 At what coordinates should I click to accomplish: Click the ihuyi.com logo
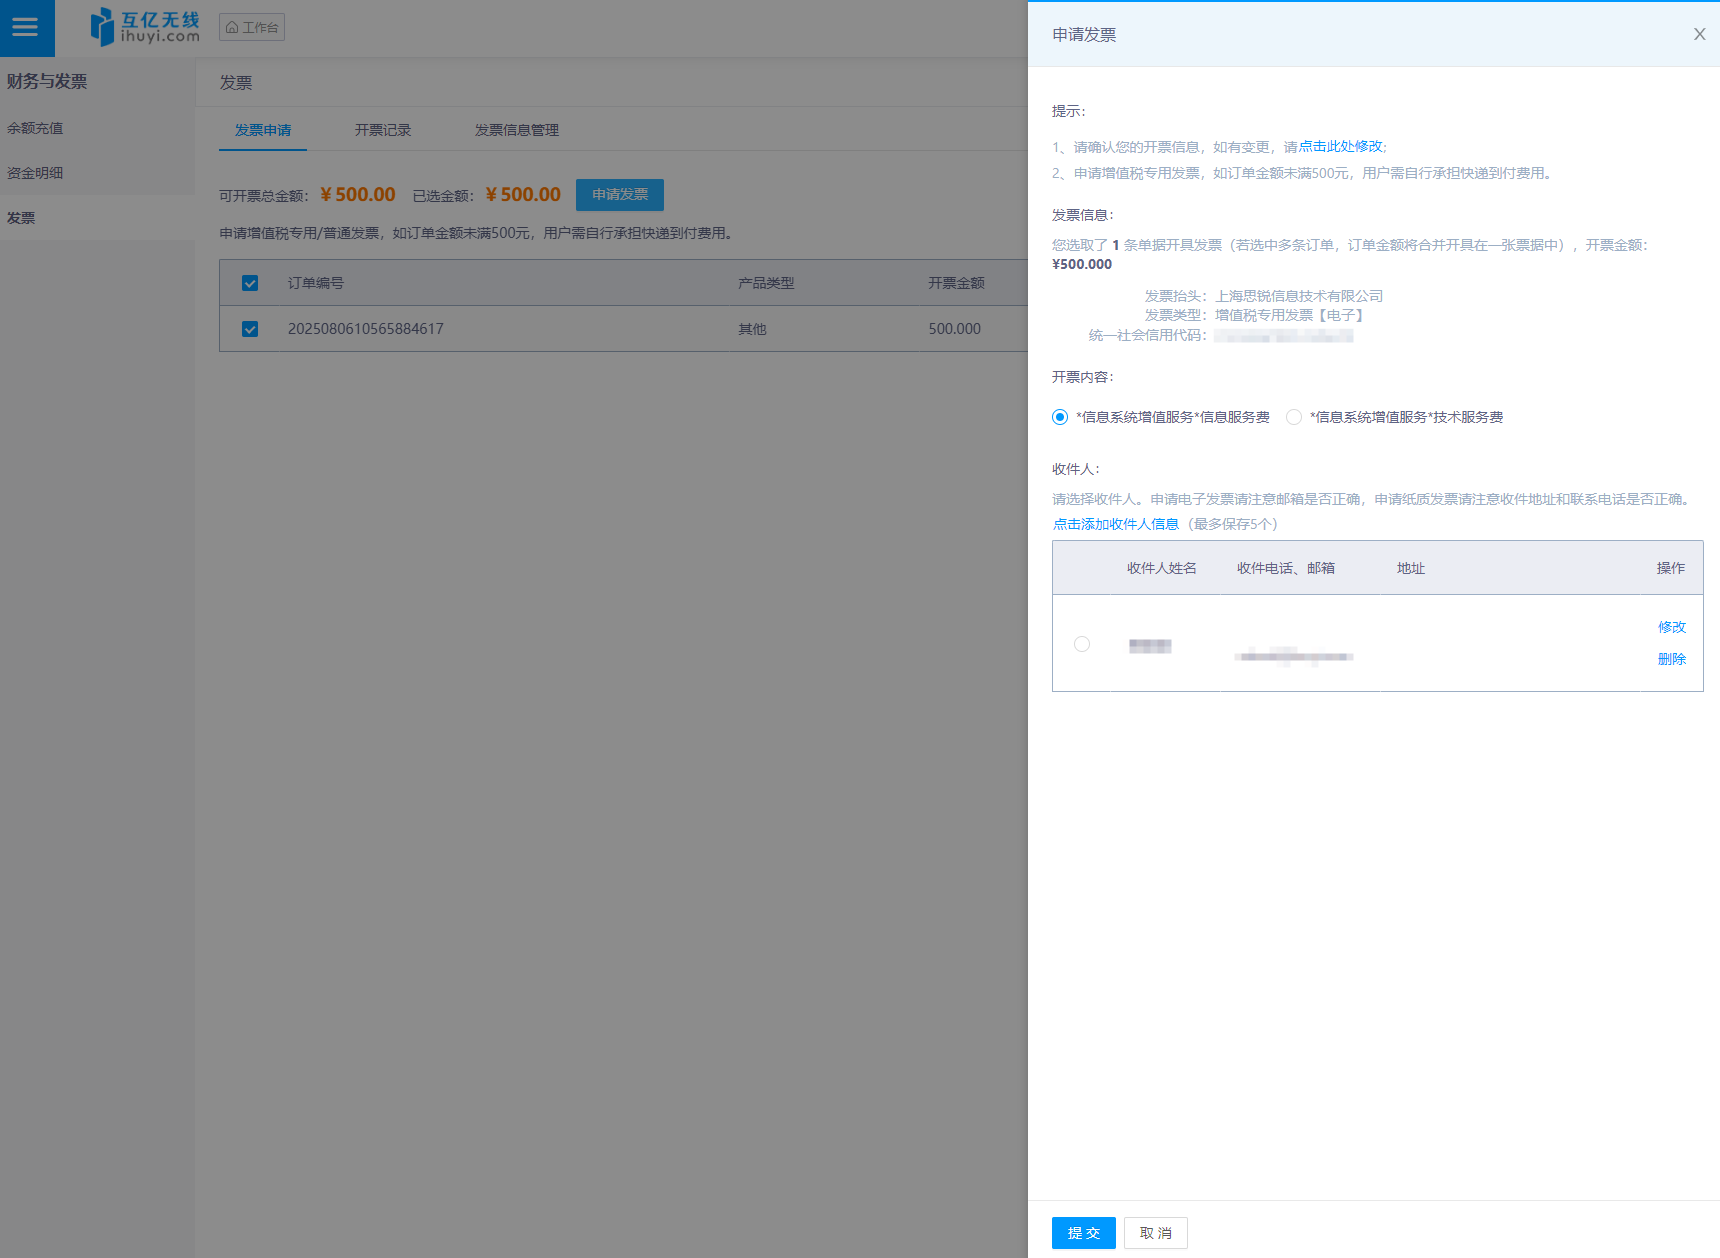coord(145,27)
